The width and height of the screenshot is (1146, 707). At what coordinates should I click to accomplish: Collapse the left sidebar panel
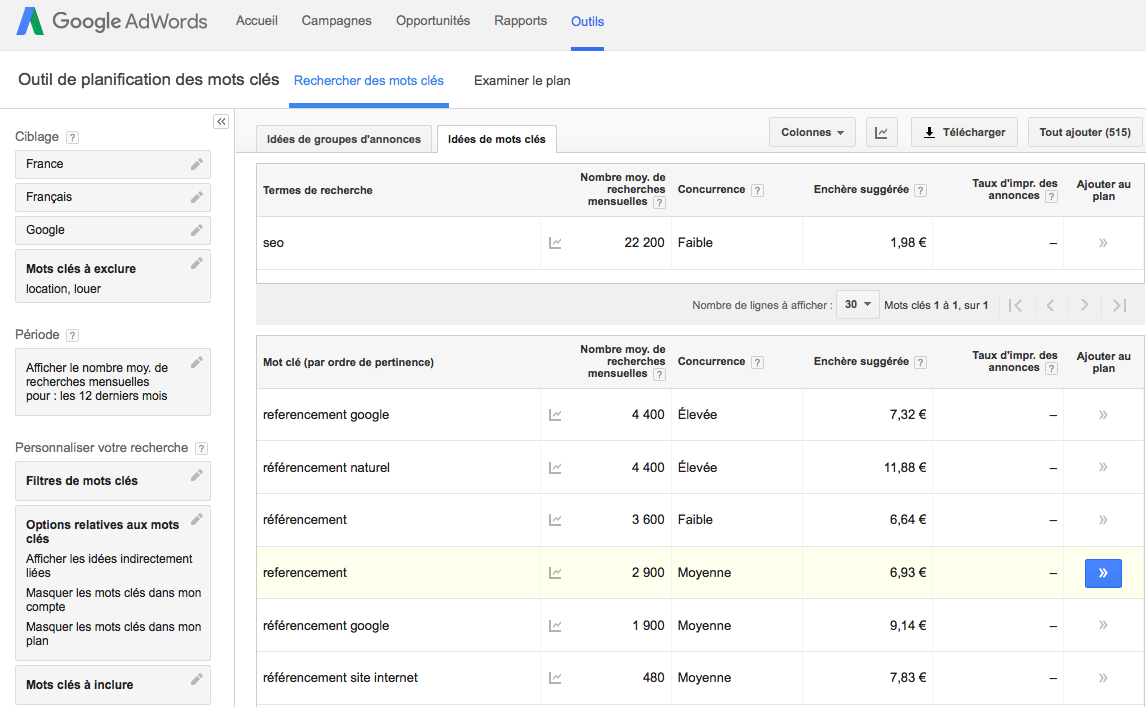click(221, 121)
